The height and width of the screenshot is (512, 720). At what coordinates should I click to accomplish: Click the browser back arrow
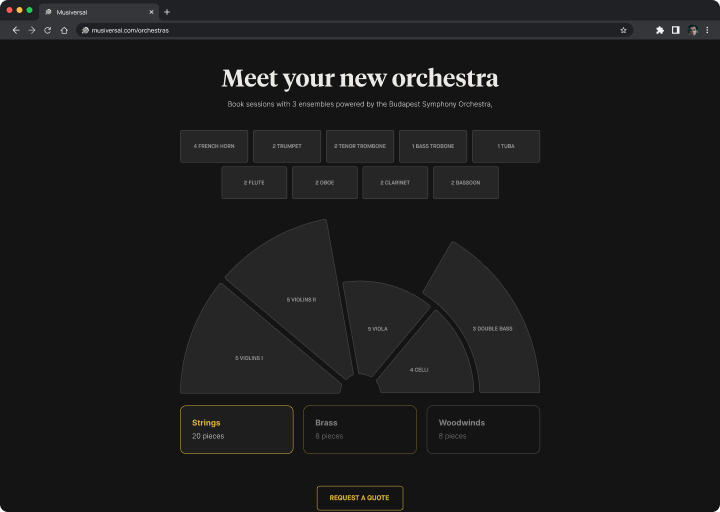point(15,30)
